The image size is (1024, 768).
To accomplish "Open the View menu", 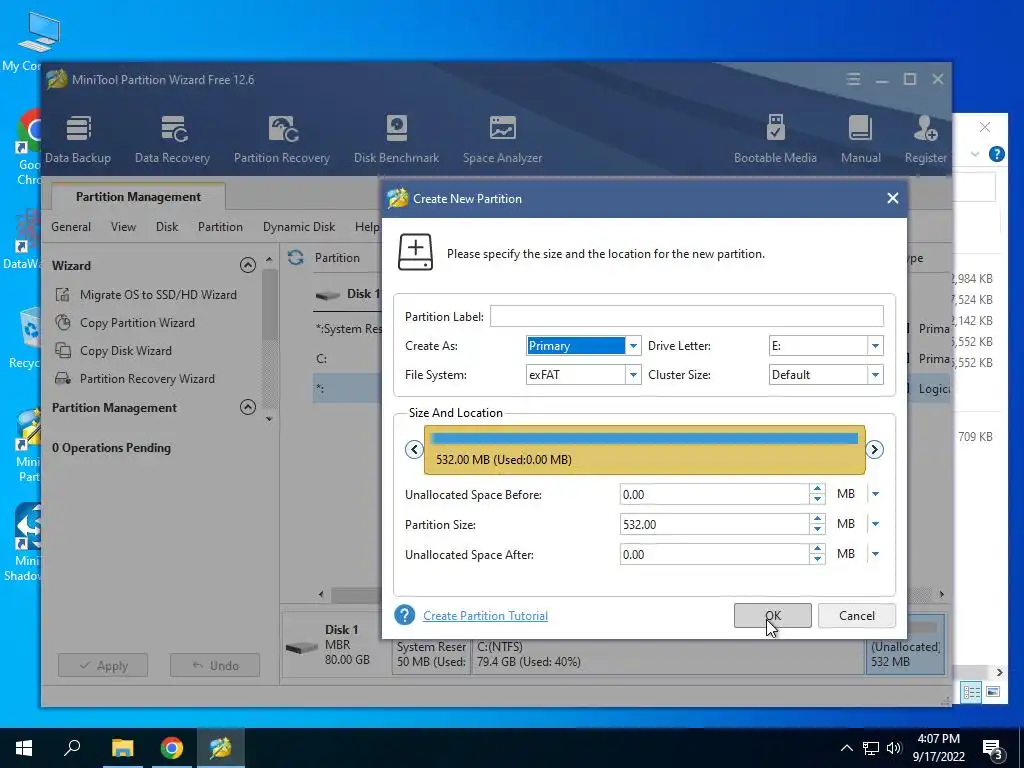I will coord(123,227).
